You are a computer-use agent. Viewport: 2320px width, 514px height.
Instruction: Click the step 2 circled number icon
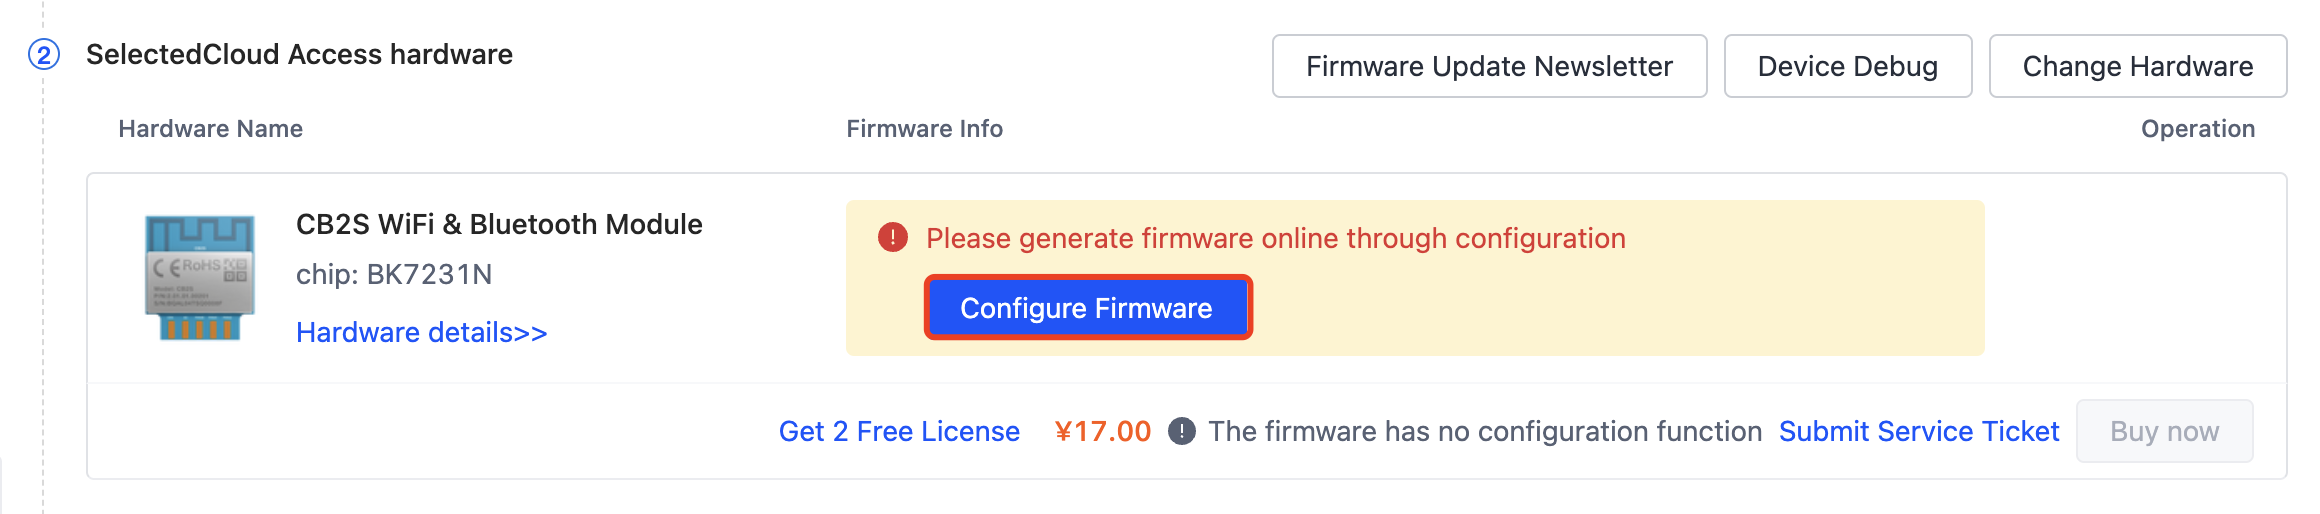coord(44,54)
